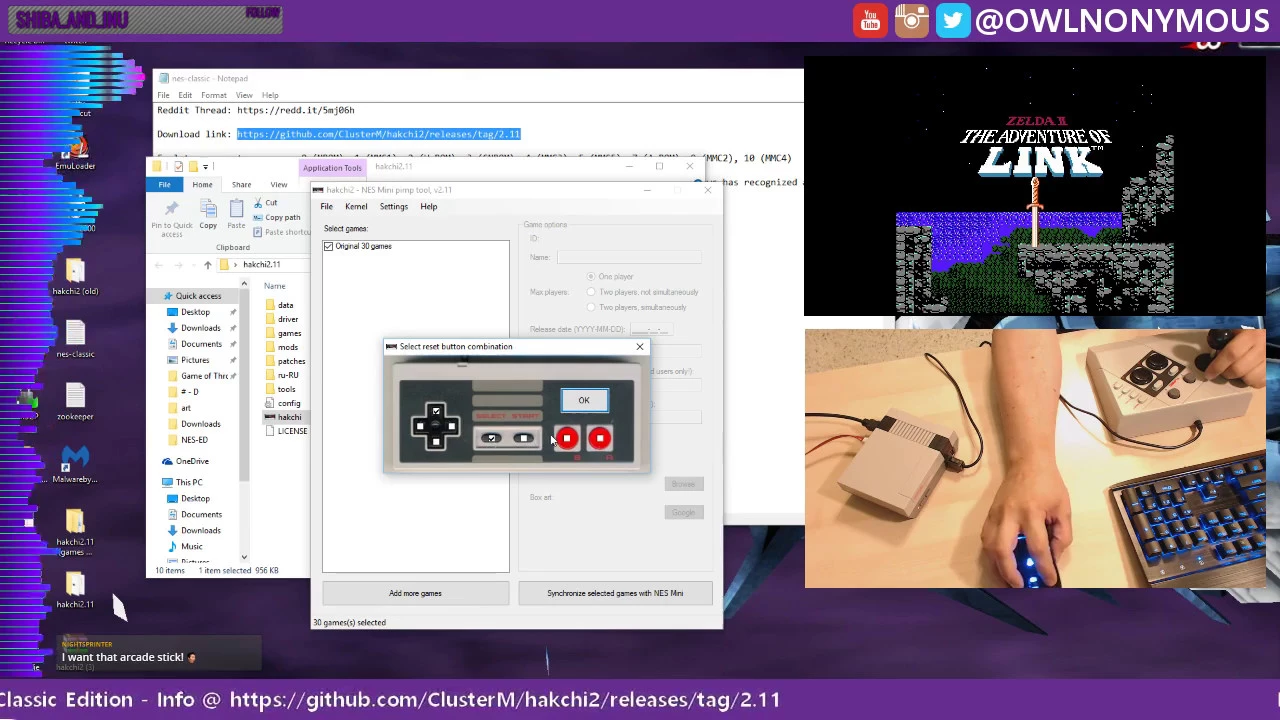Open the zookeeper file on desktop
This screenshot has width=1280, height=720.
coord(75,402)
